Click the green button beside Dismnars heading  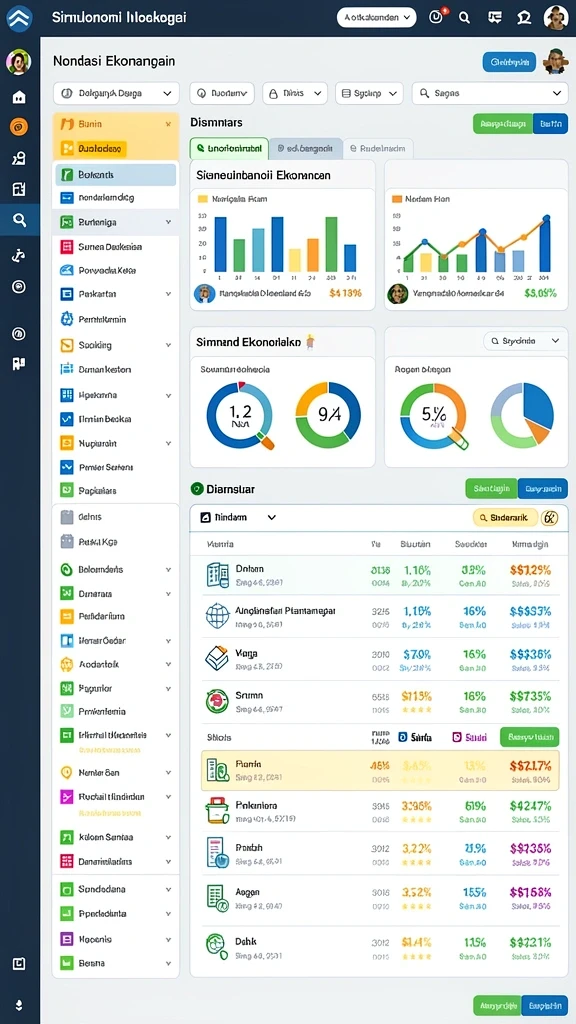502,123
